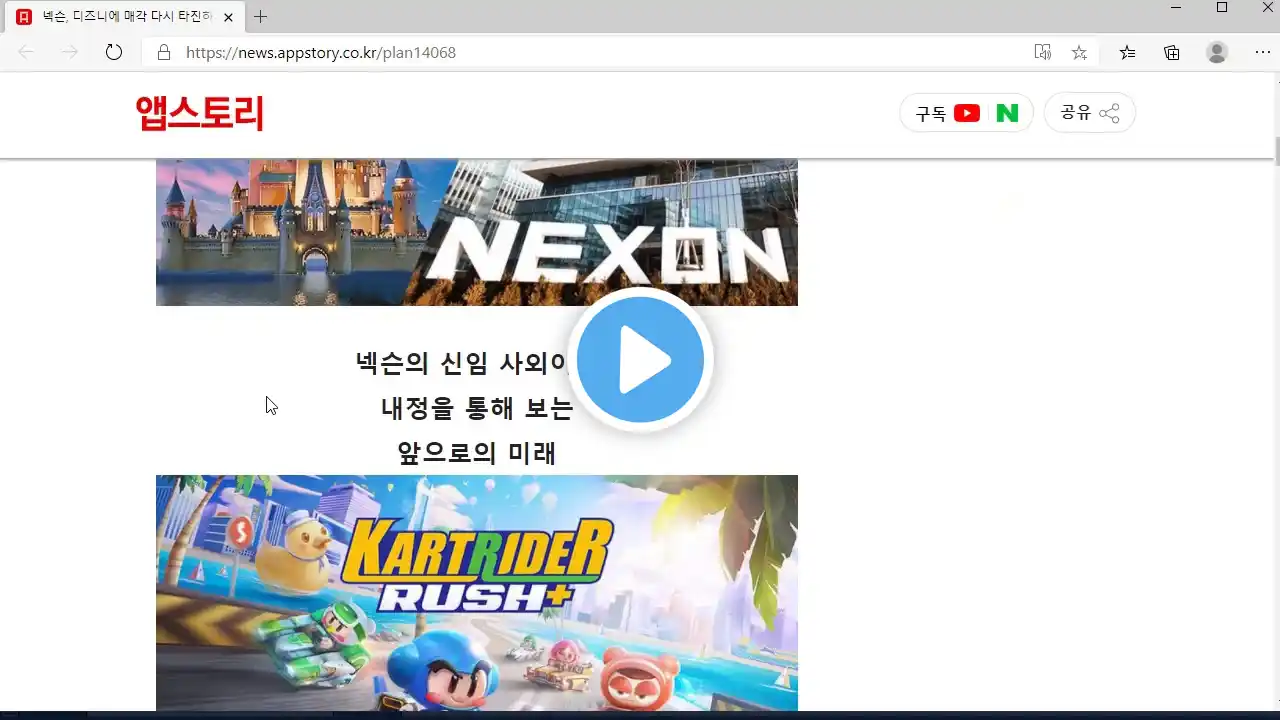Click the 공유 share button
This screenshot has width=1280, height=720.
pos(1089,113)
